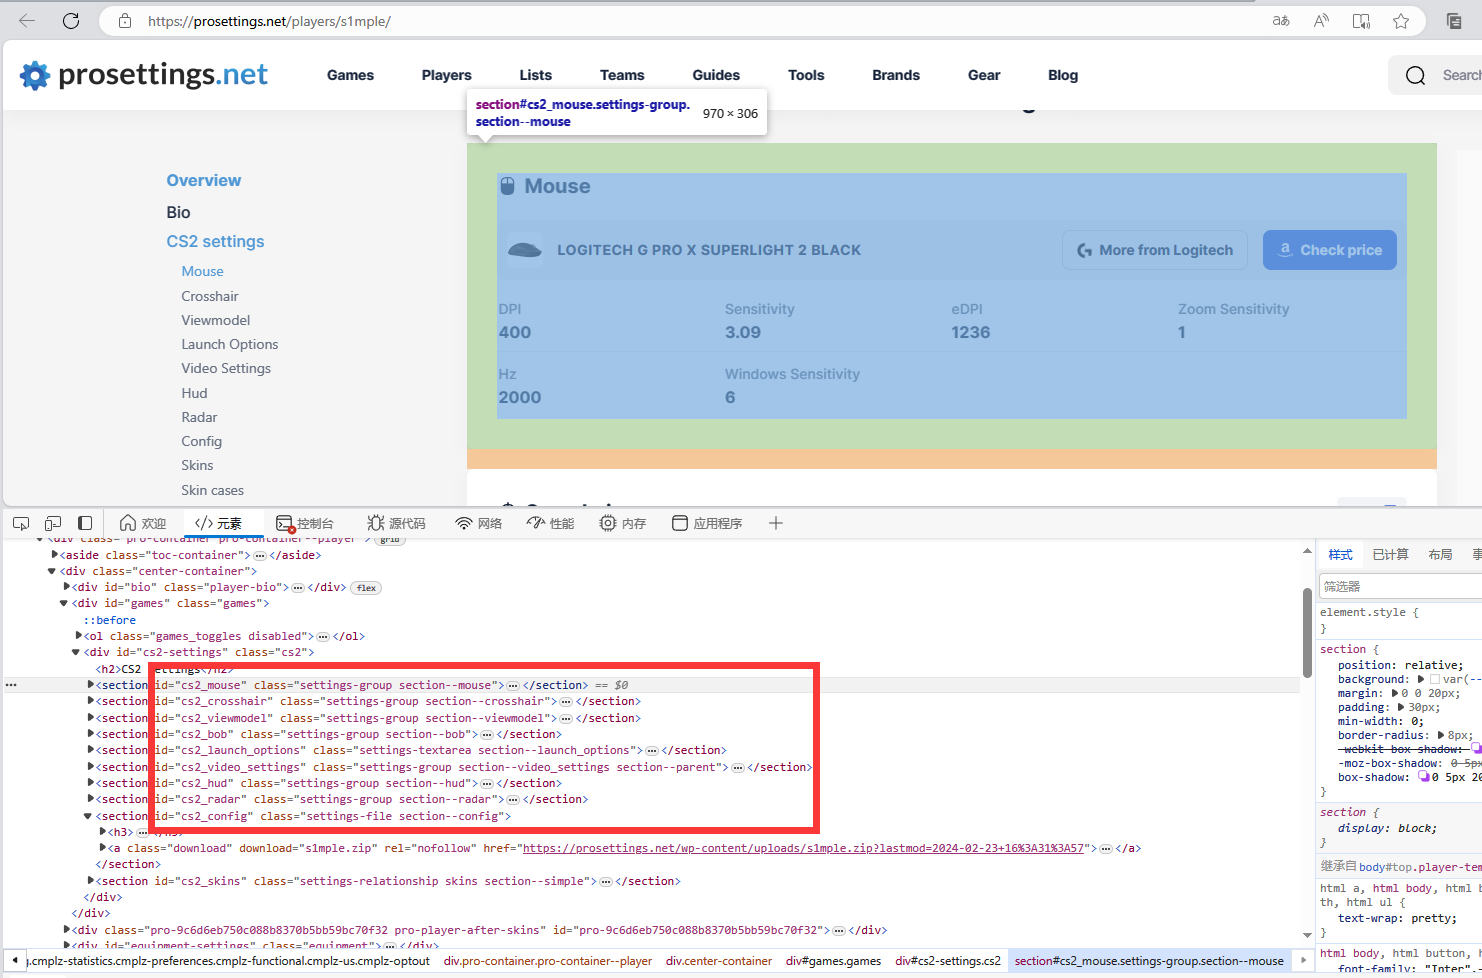Click the Crosshair link in sidebar

pos(210,296)
